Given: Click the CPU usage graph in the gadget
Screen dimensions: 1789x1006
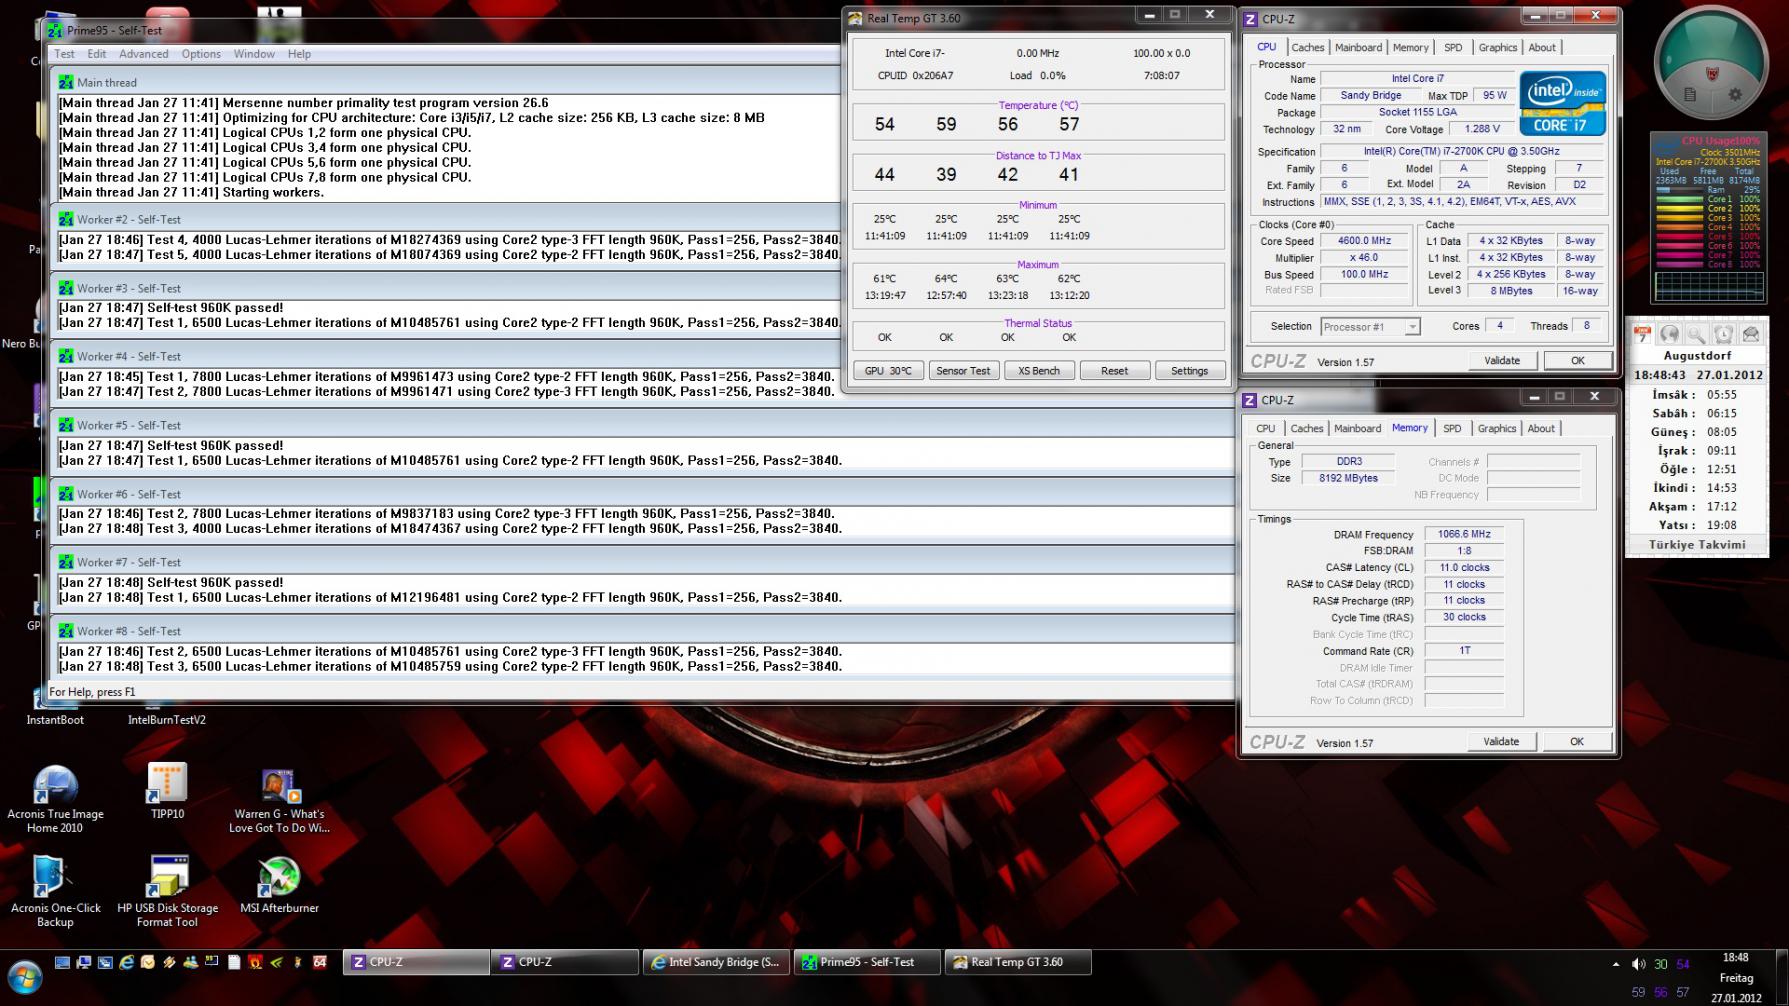Looking at the screenshot, I should point(1707,287).
